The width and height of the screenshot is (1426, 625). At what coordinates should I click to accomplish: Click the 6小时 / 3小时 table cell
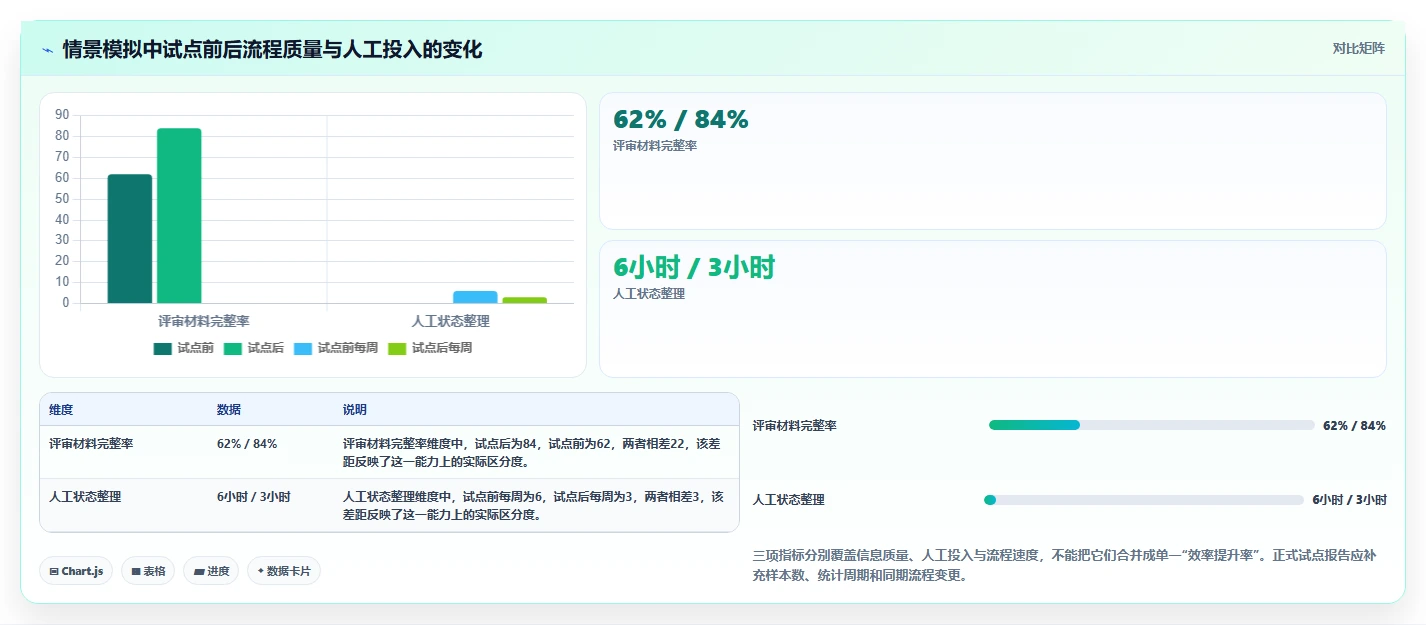(254, 496)
